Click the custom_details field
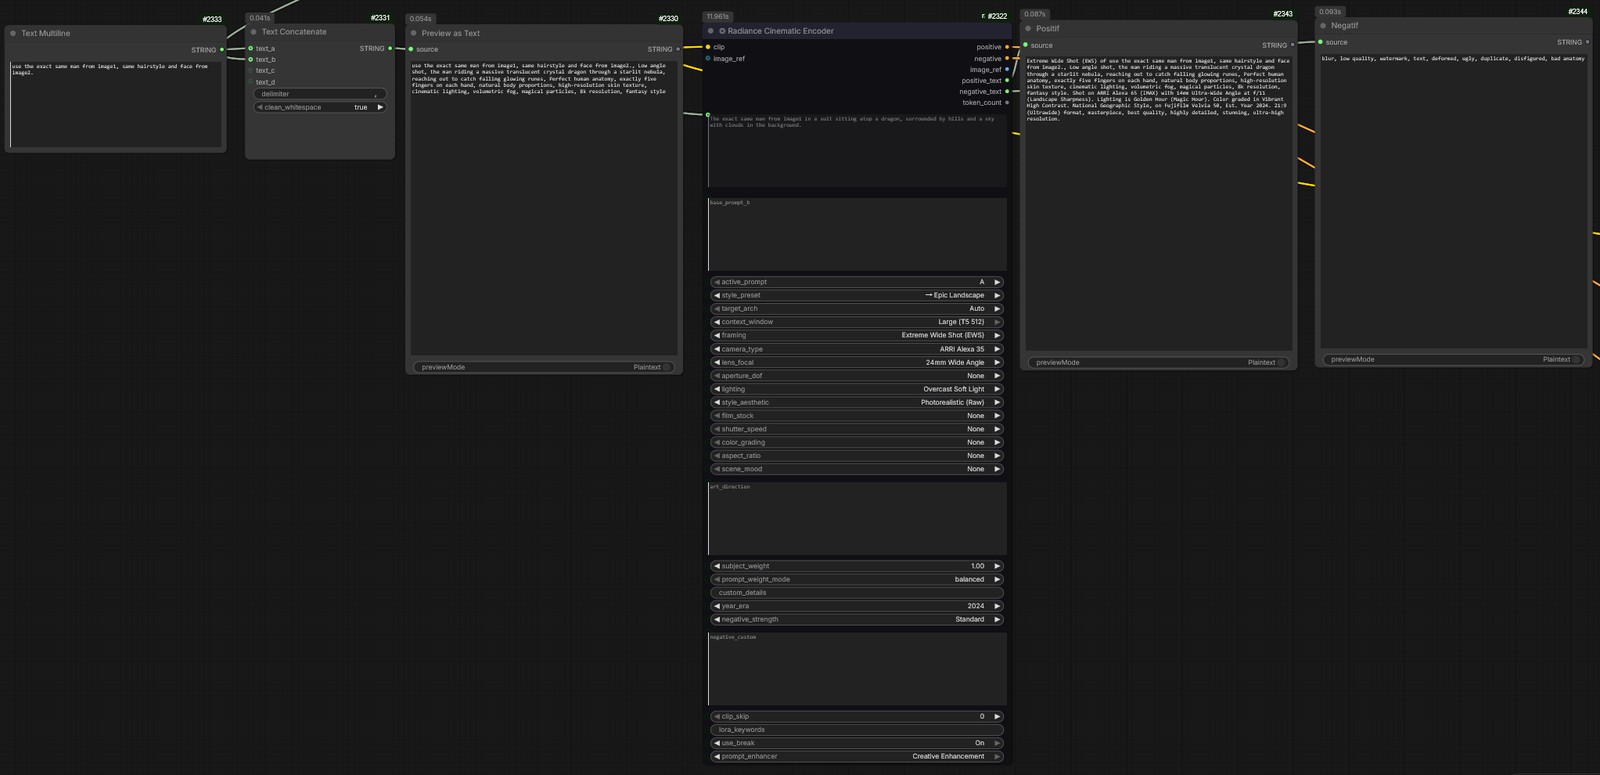Screen dimensions: 1600x775 [856, 592]
